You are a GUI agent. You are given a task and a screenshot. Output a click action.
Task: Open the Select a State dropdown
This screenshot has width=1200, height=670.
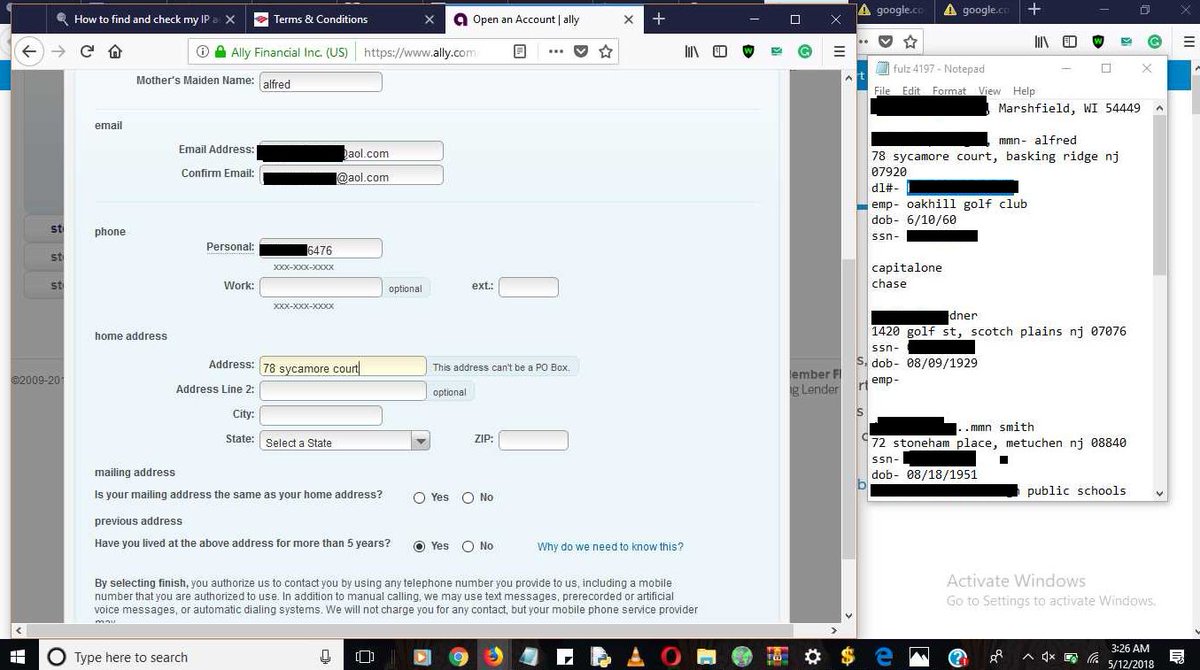(x=345, y=442)
